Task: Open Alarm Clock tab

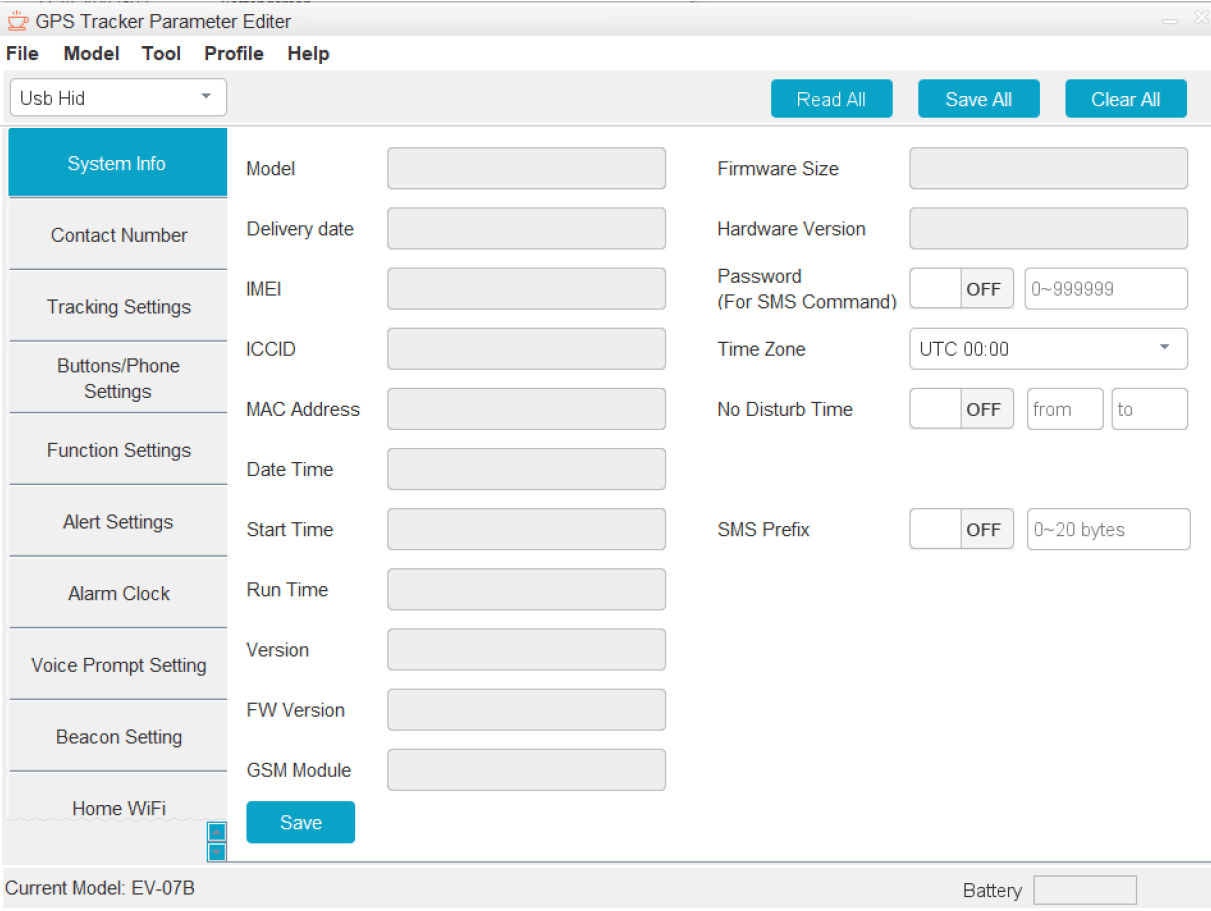Action: point(118,593)
